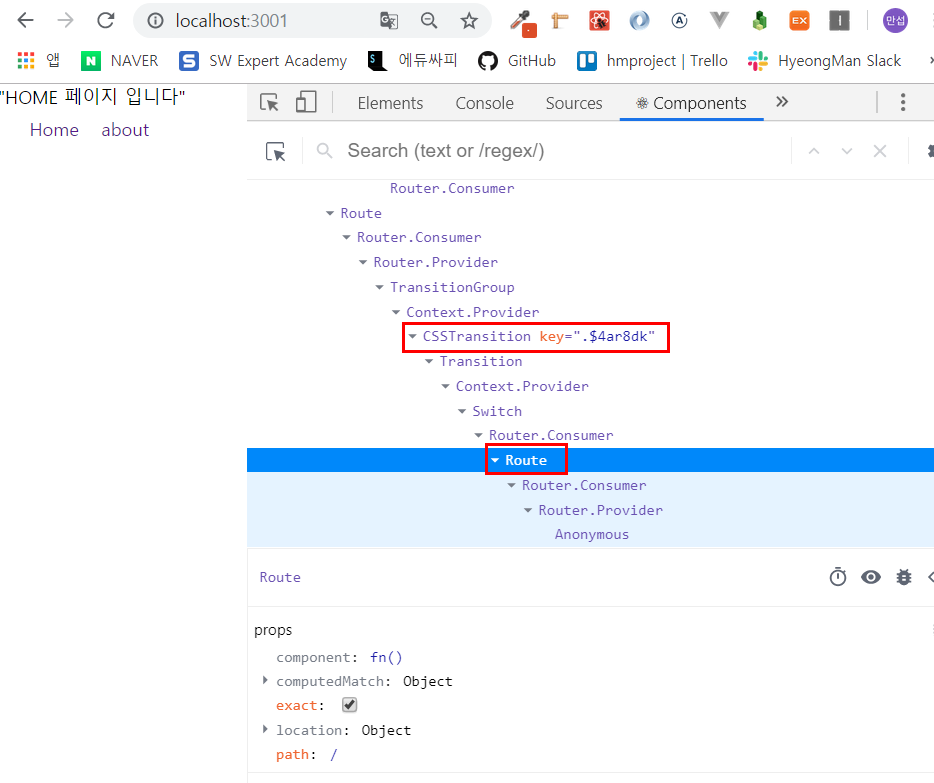Click the suspend stopwatch icon for Route
This screenshot has height=783, width=934.
(x=838, y=577)
